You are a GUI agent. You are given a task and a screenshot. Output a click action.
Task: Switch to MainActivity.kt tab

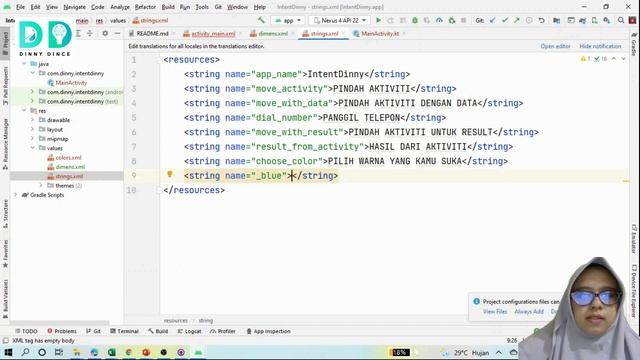tap(380, 33)
